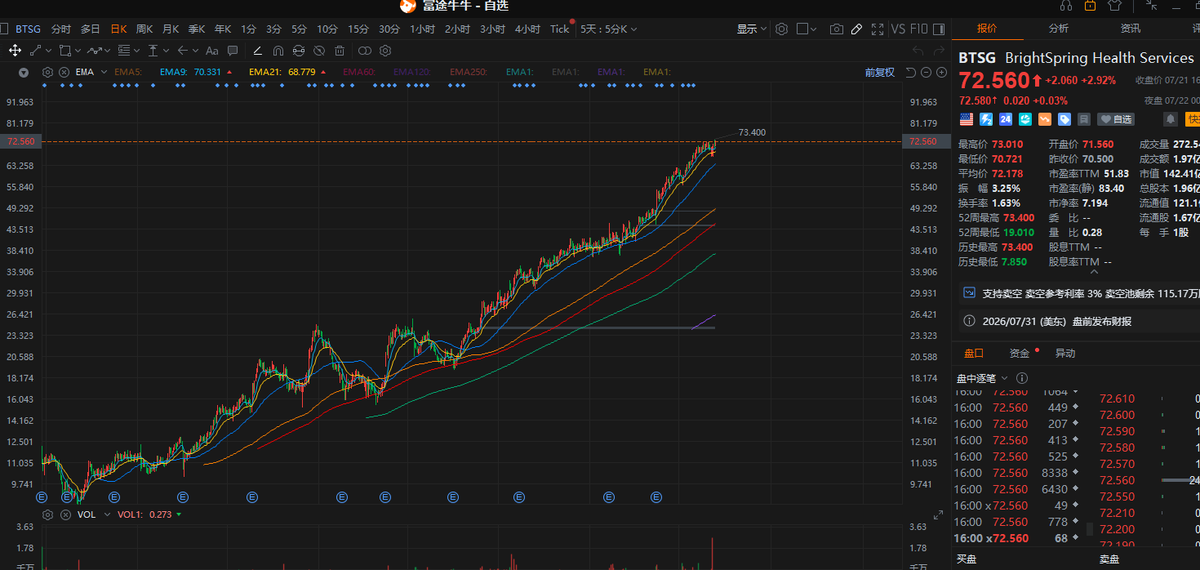Toggle the magnet snap tool

(x=278, y=51)
